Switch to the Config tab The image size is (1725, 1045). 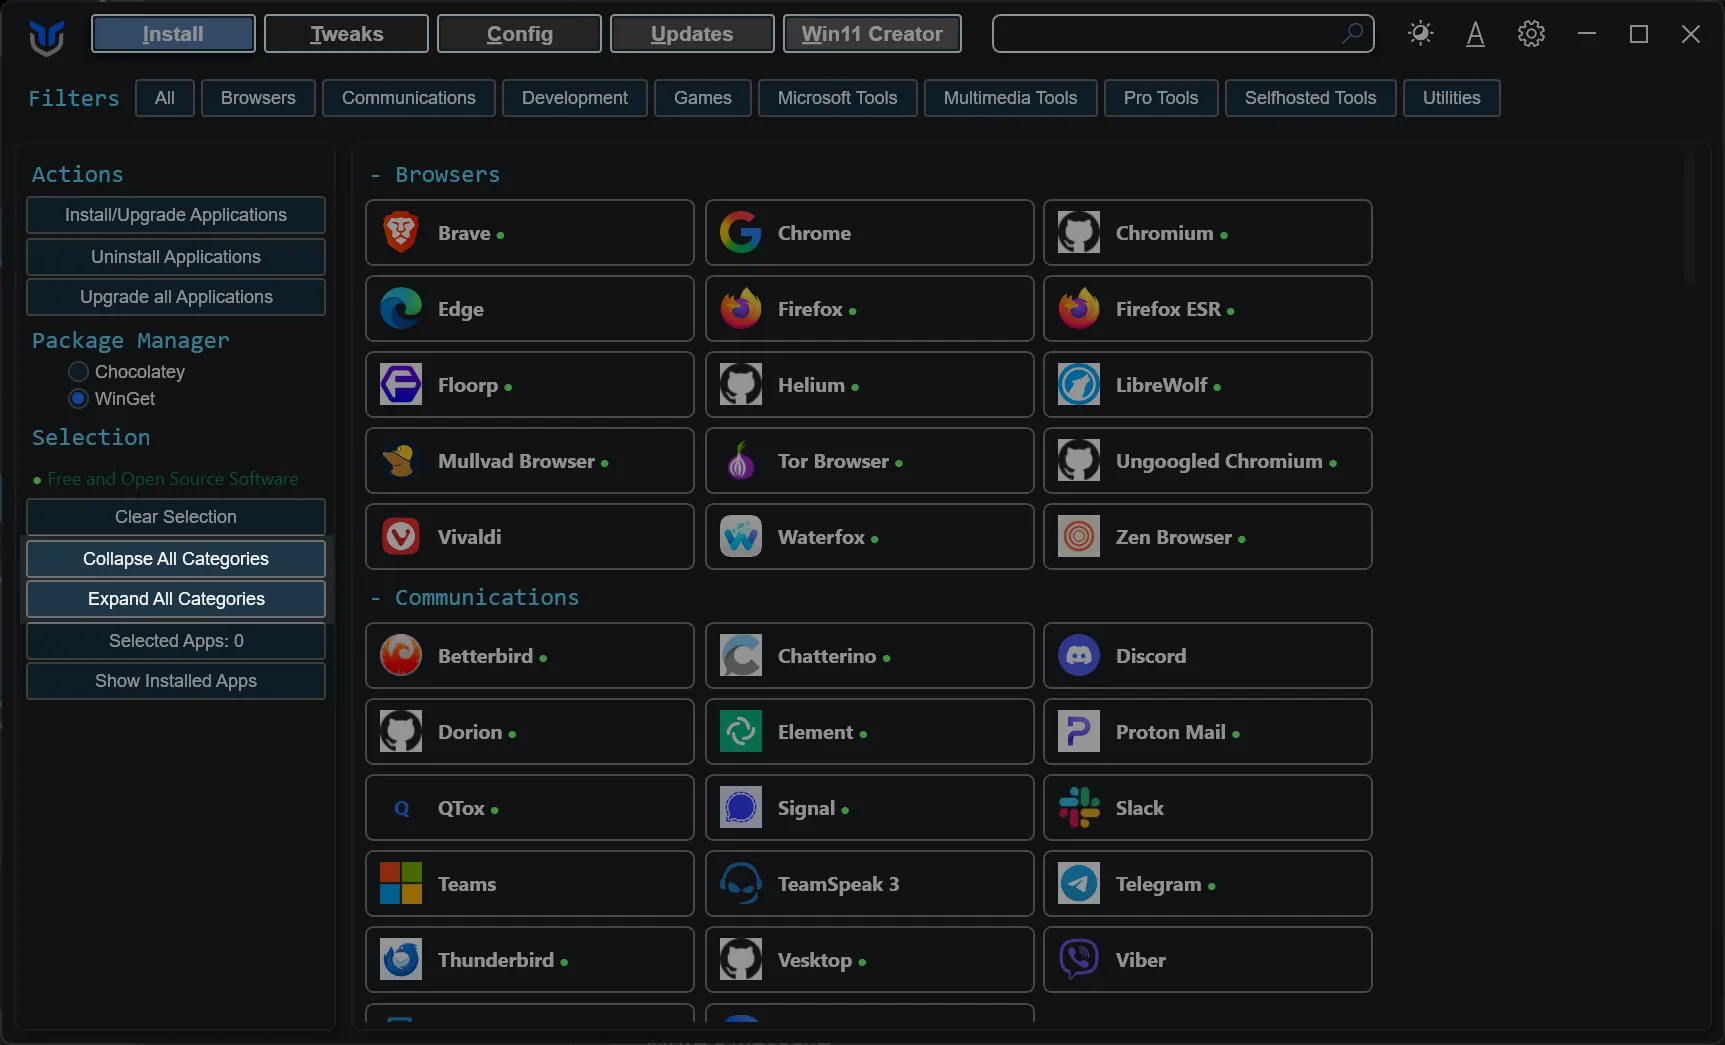pyautogui.click(x=519, y=33)
